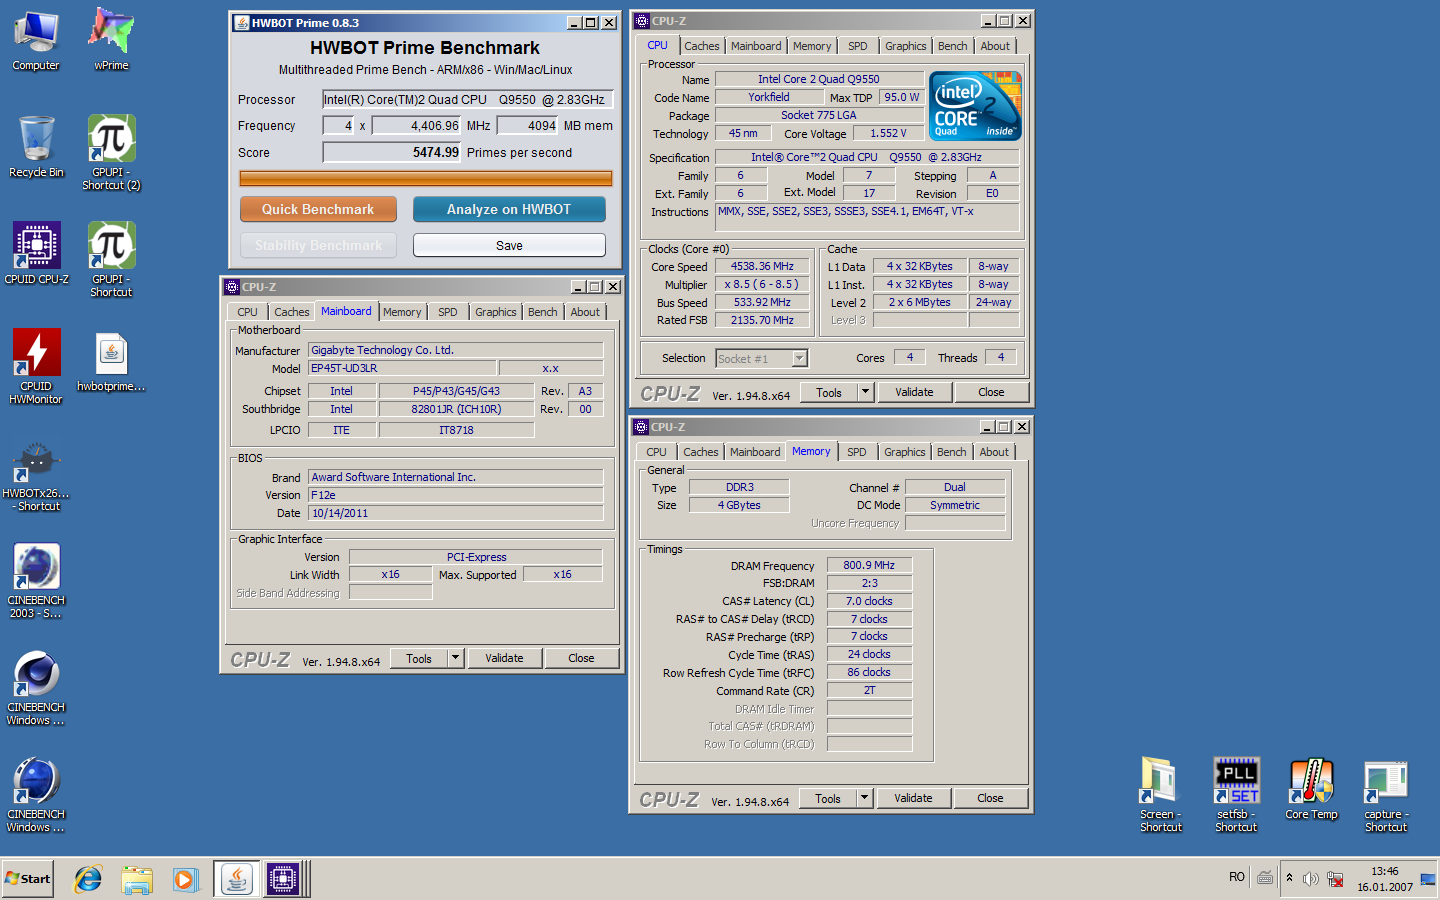Image resolution: width=1440 pixels, height=900 pixels.
Task: Click the Processor name field in HWBOT Prime
Action: point(467,99)
